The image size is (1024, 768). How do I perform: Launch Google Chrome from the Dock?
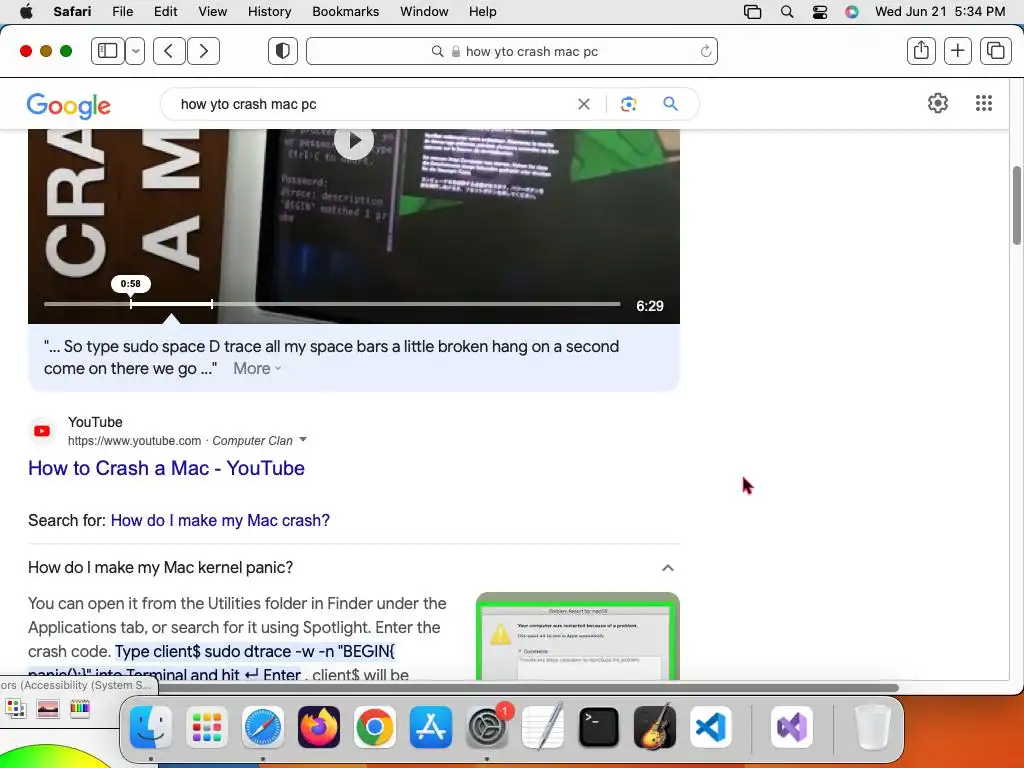click(375, 727)
